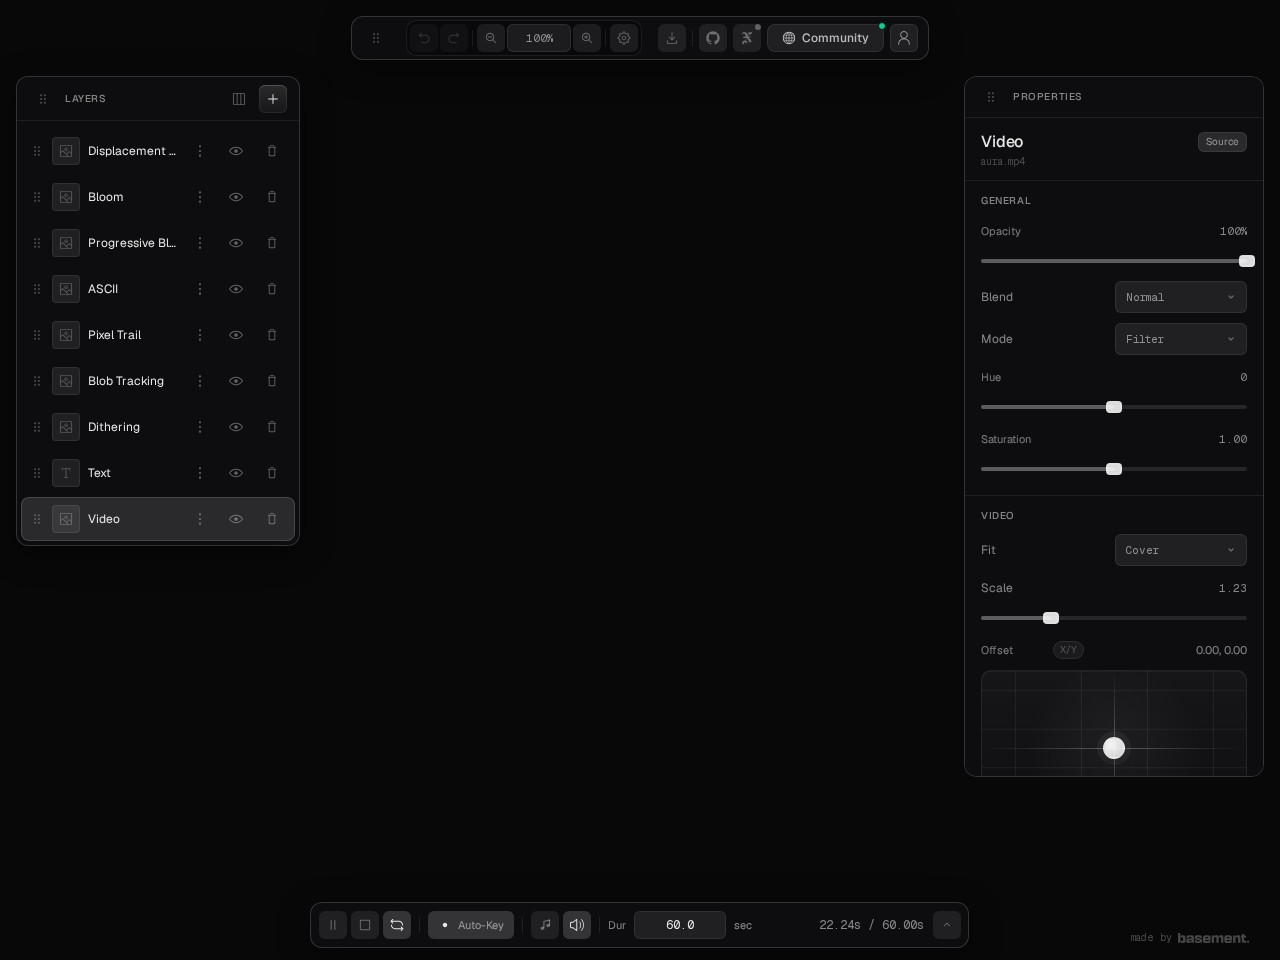Screen dimensions: 1280x960
Task: Open the settings gear in the top toolbar
Action: (x=624, y=38)
